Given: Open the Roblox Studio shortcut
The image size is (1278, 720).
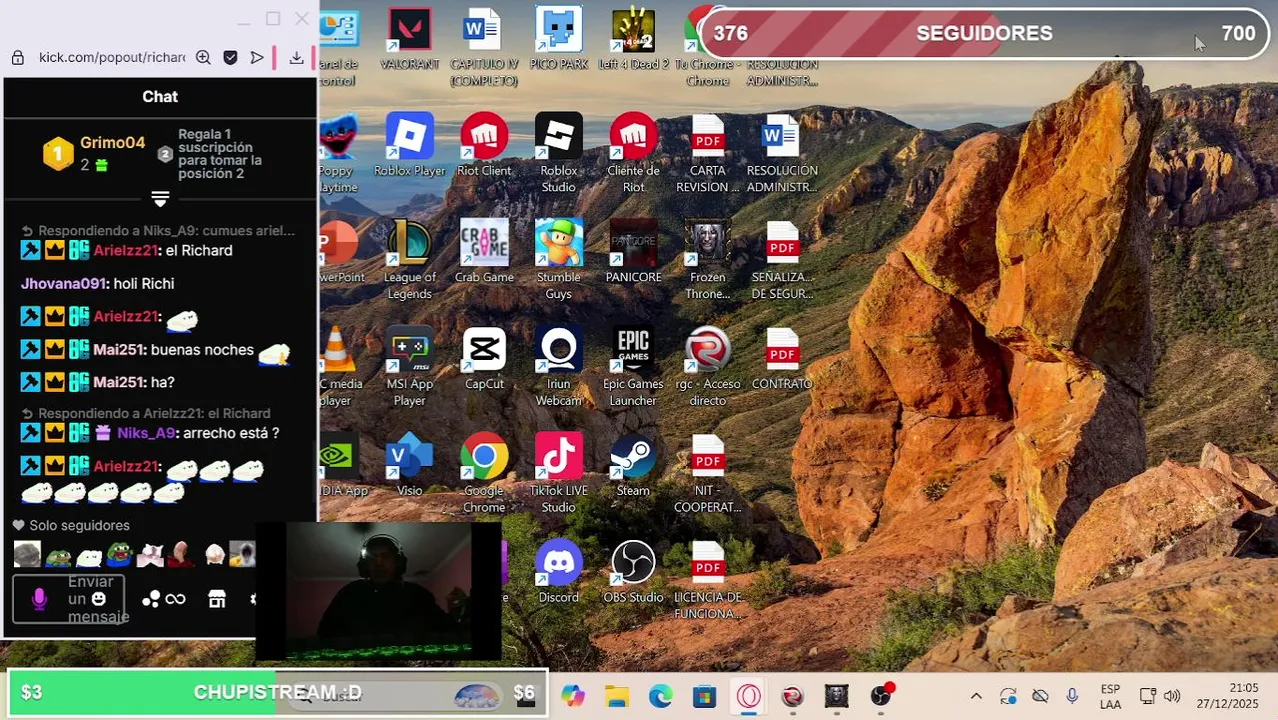Looking at the screenshot, I should (x=558, y=153).
